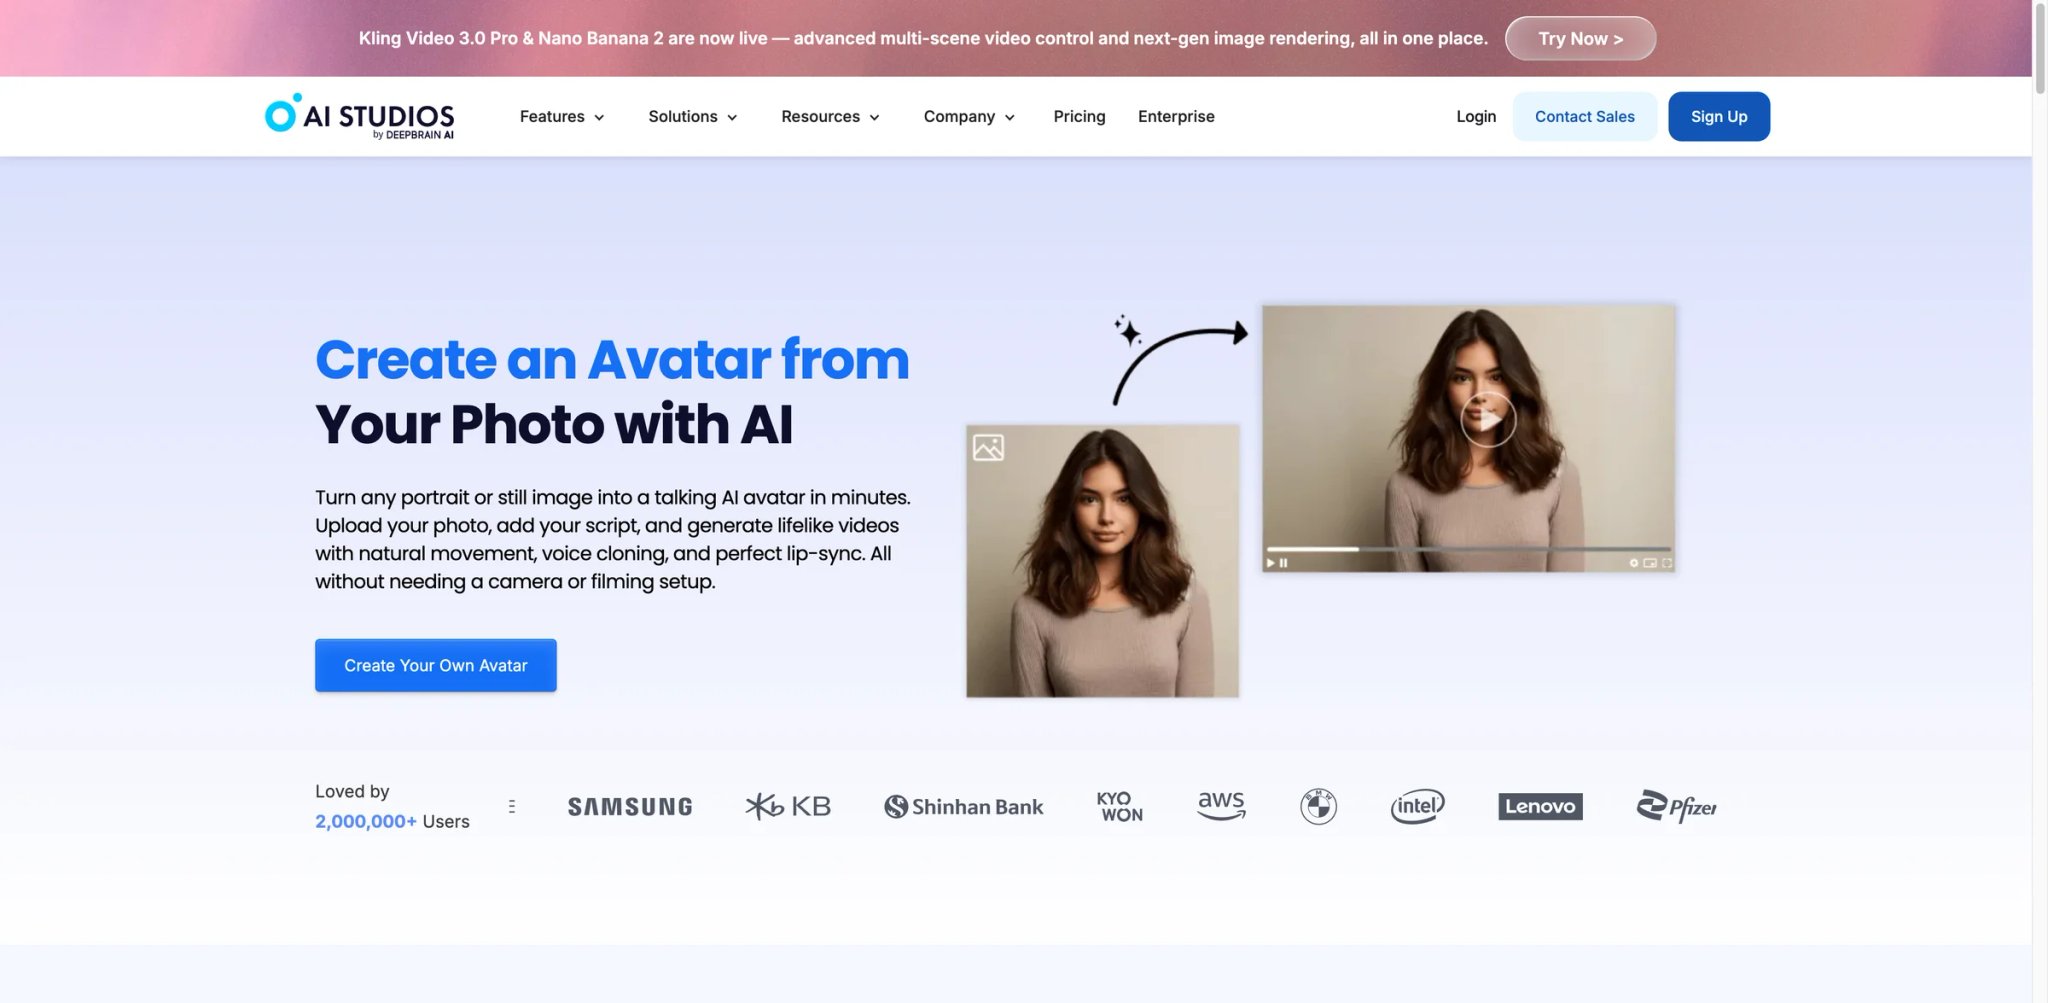Click the video fullscreen icon
Image resolution: width=2048 pixels, height=1003 pixels.
click(1667, 563)
